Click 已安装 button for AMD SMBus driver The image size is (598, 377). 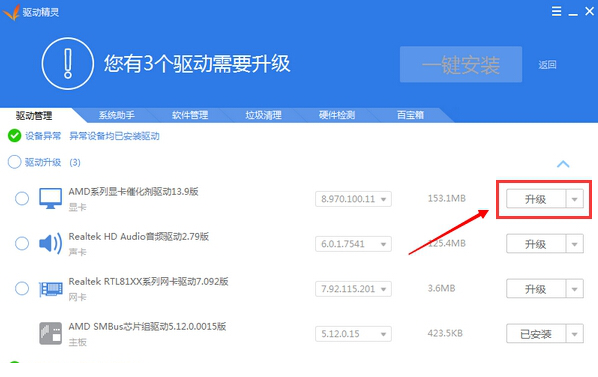coord(536,334)
